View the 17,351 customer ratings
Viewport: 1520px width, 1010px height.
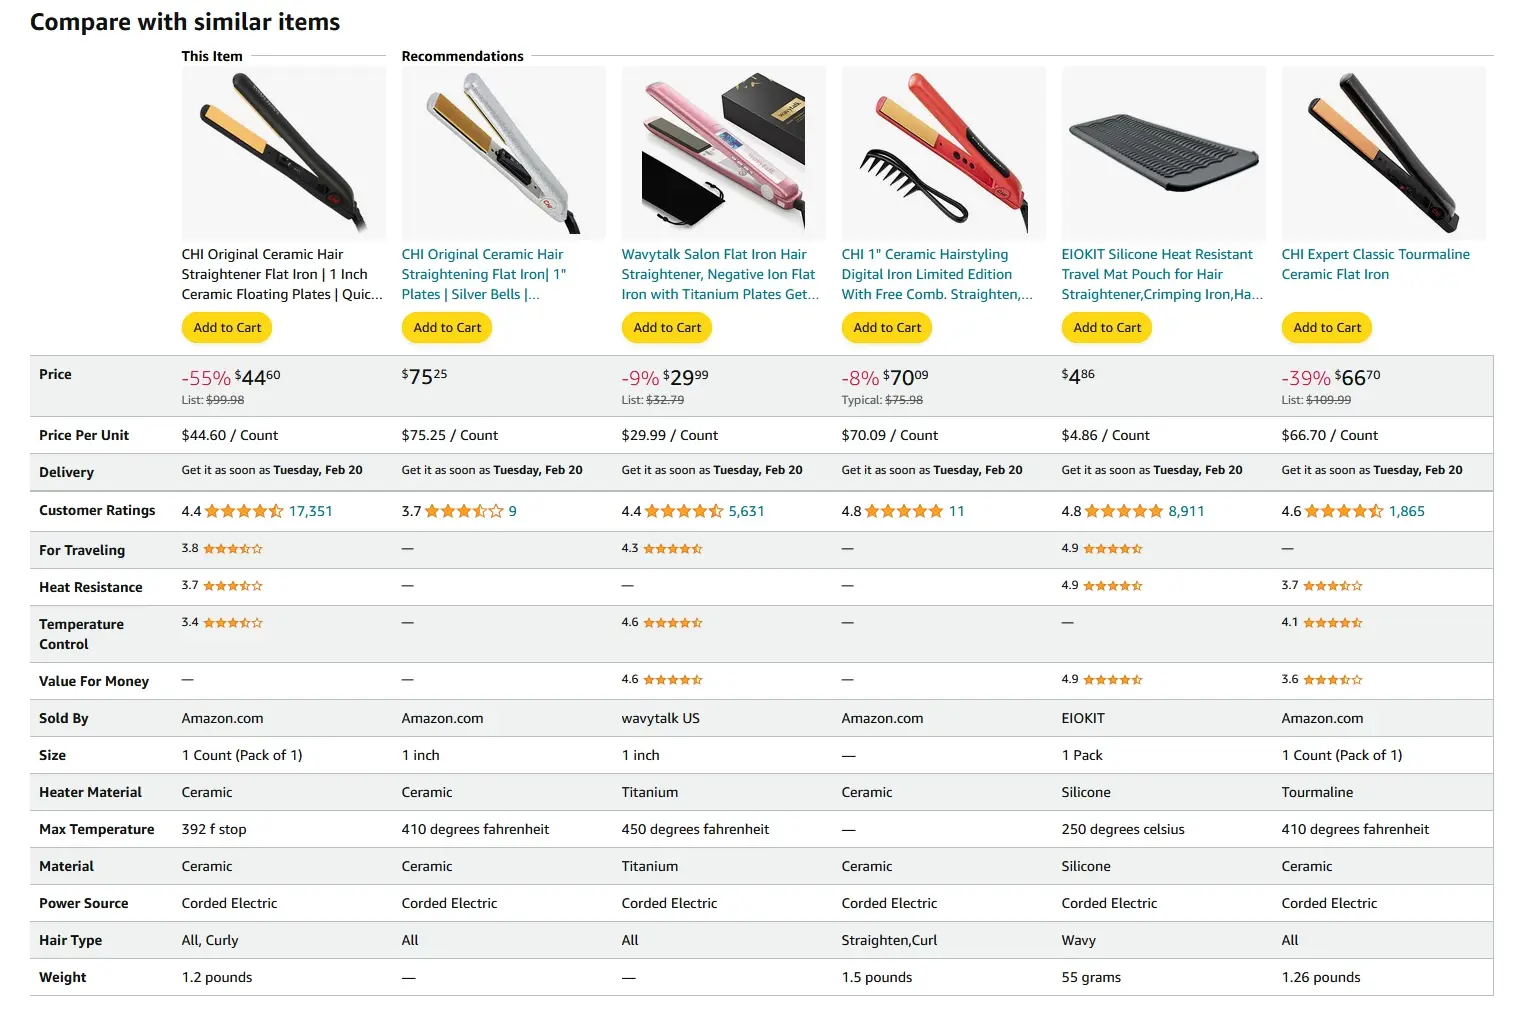click(310, 511)
